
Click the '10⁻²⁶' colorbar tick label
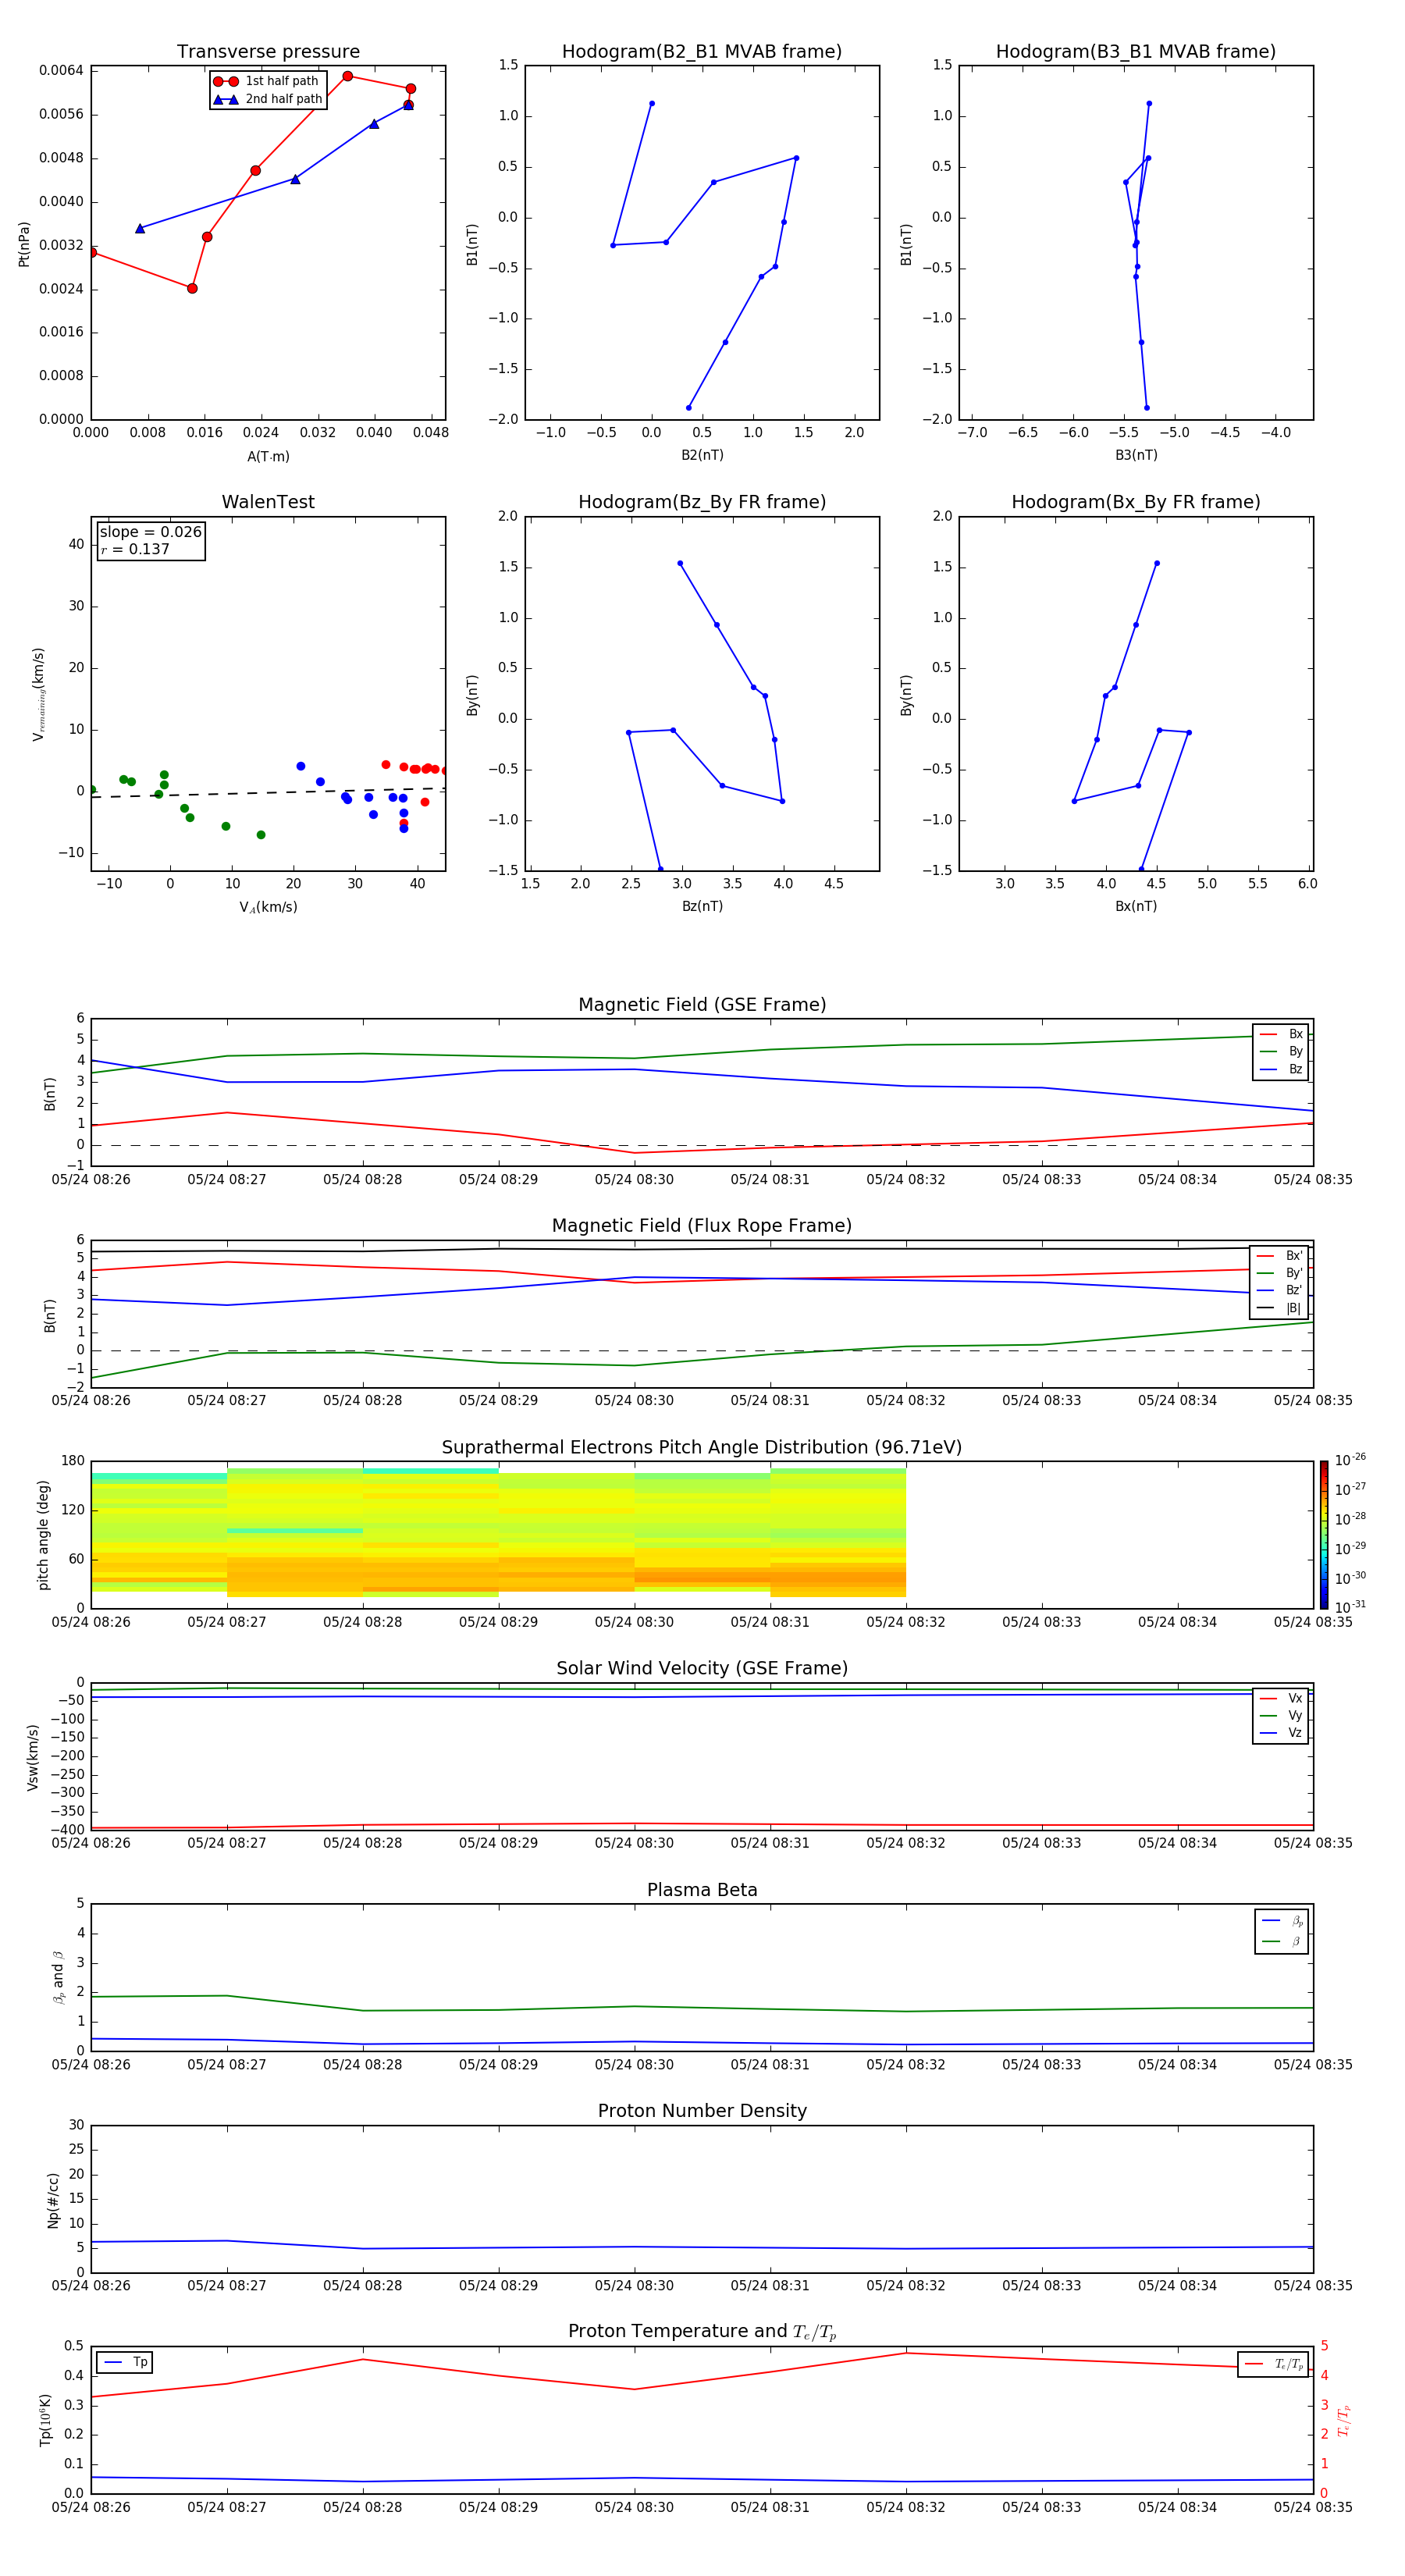[x=1350, y=1460]
